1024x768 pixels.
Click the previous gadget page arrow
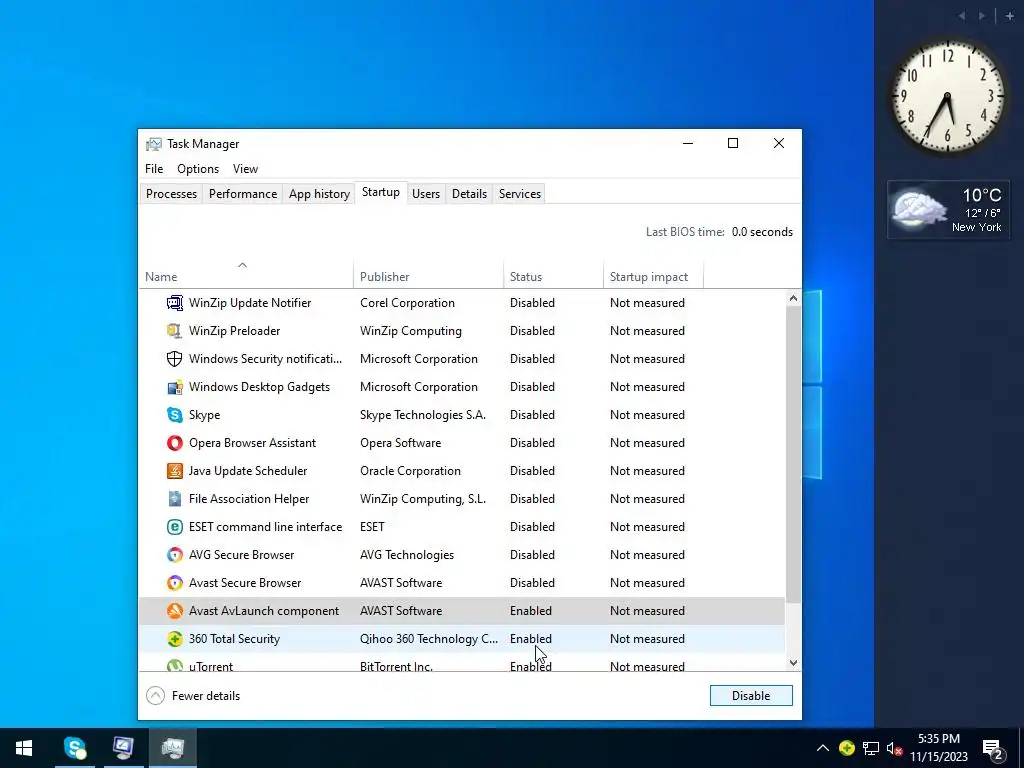coord(961,16)
